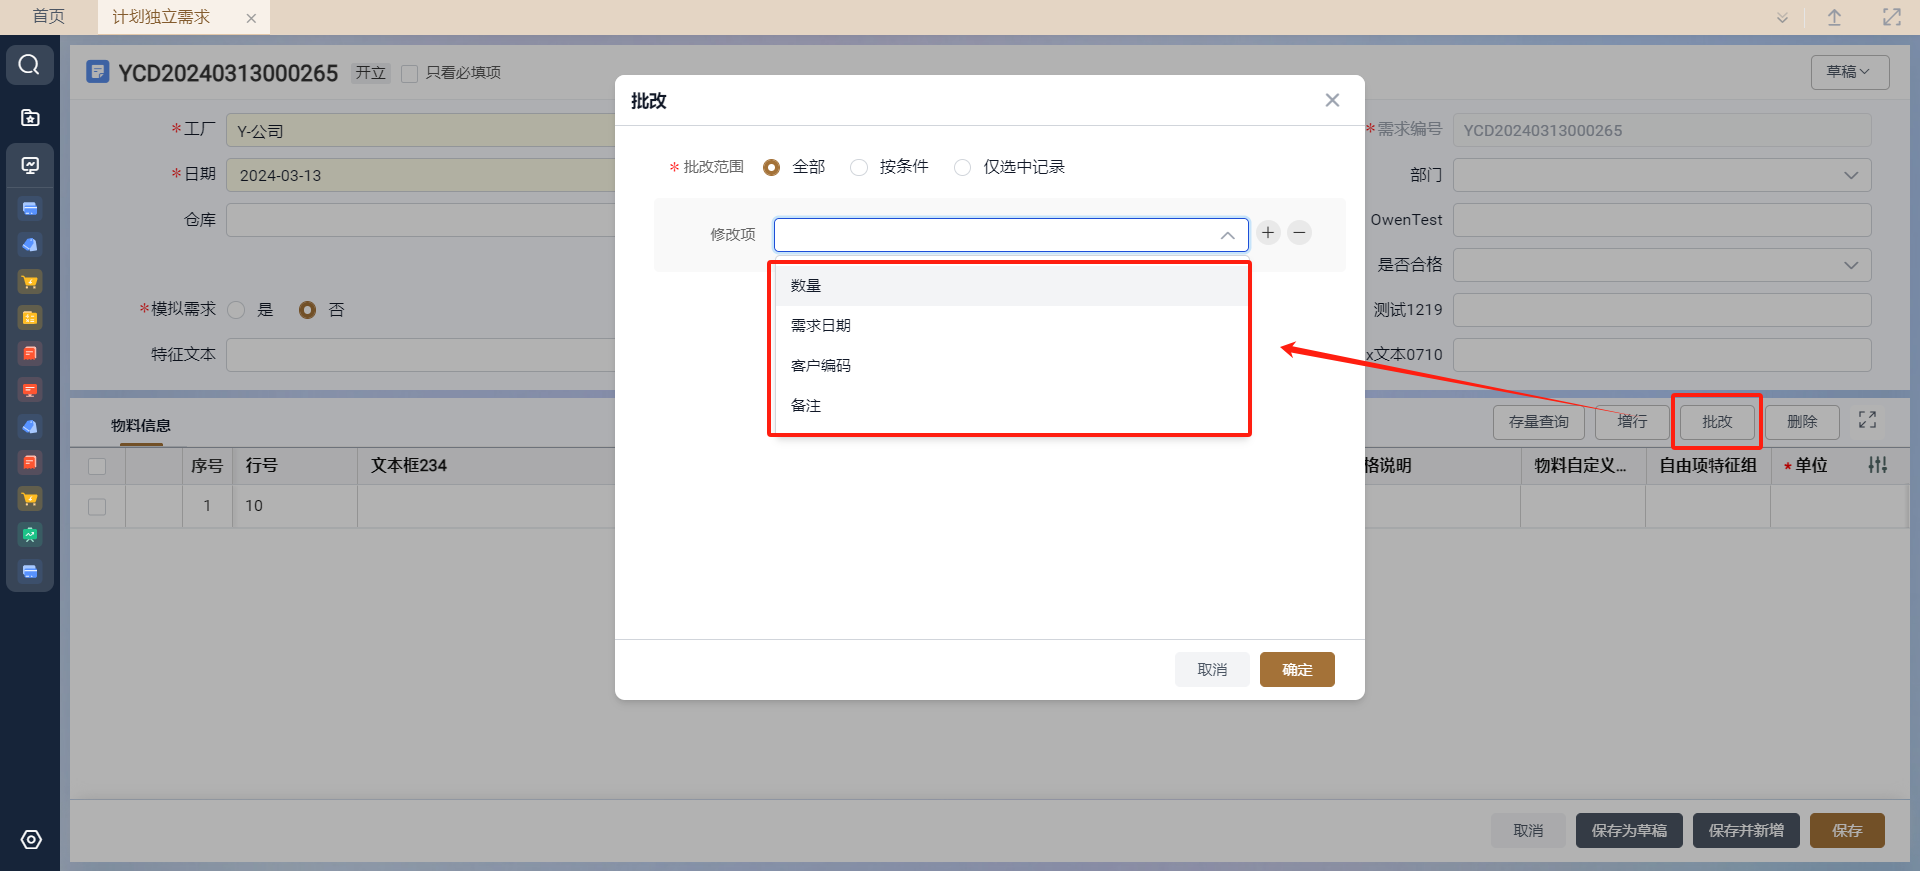This screenshot has height=871, width=1920.
Task: Check the 只看必填项 checkbox
Action: tap(409, 73)
